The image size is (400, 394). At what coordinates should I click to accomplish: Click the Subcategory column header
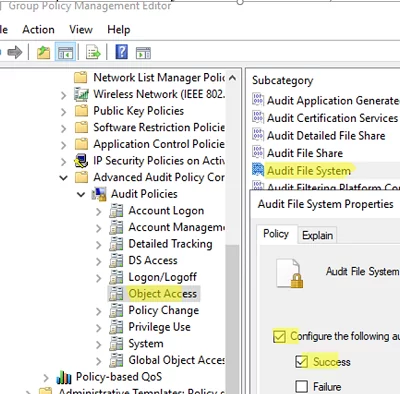[x=283, y=80]
